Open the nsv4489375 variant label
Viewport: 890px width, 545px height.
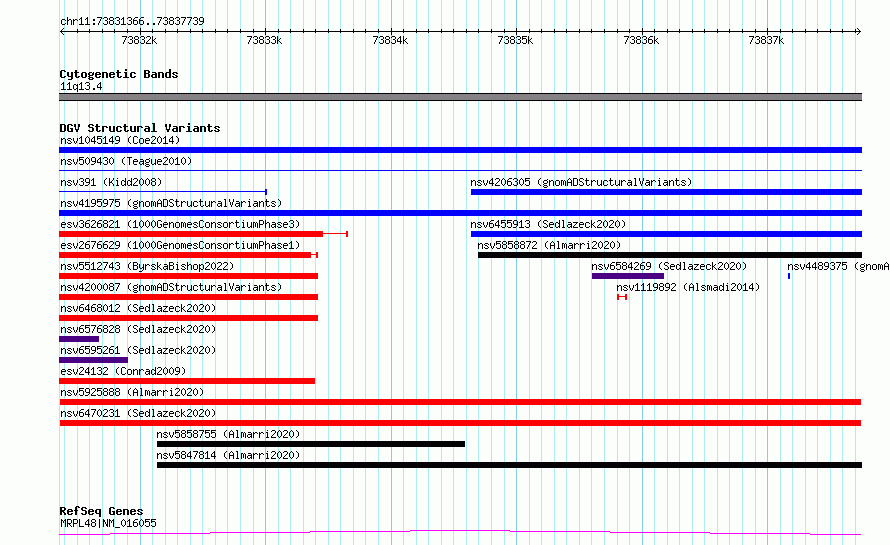[838, 266]
